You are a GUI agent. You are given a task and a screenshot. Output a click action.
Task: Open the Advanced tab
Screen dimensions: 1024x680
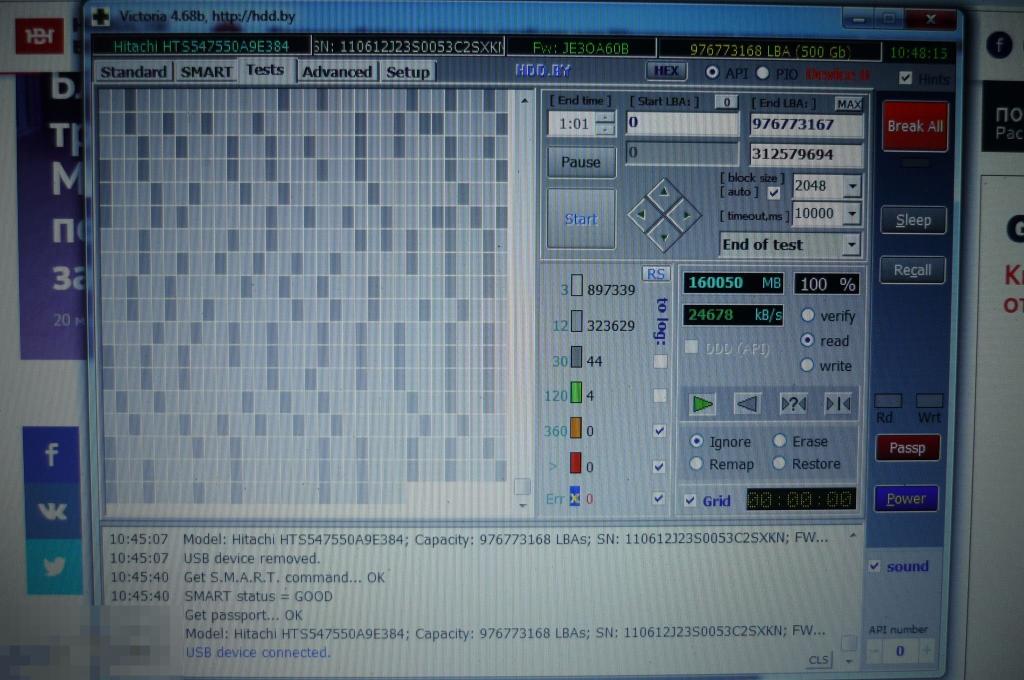point(337,72)
